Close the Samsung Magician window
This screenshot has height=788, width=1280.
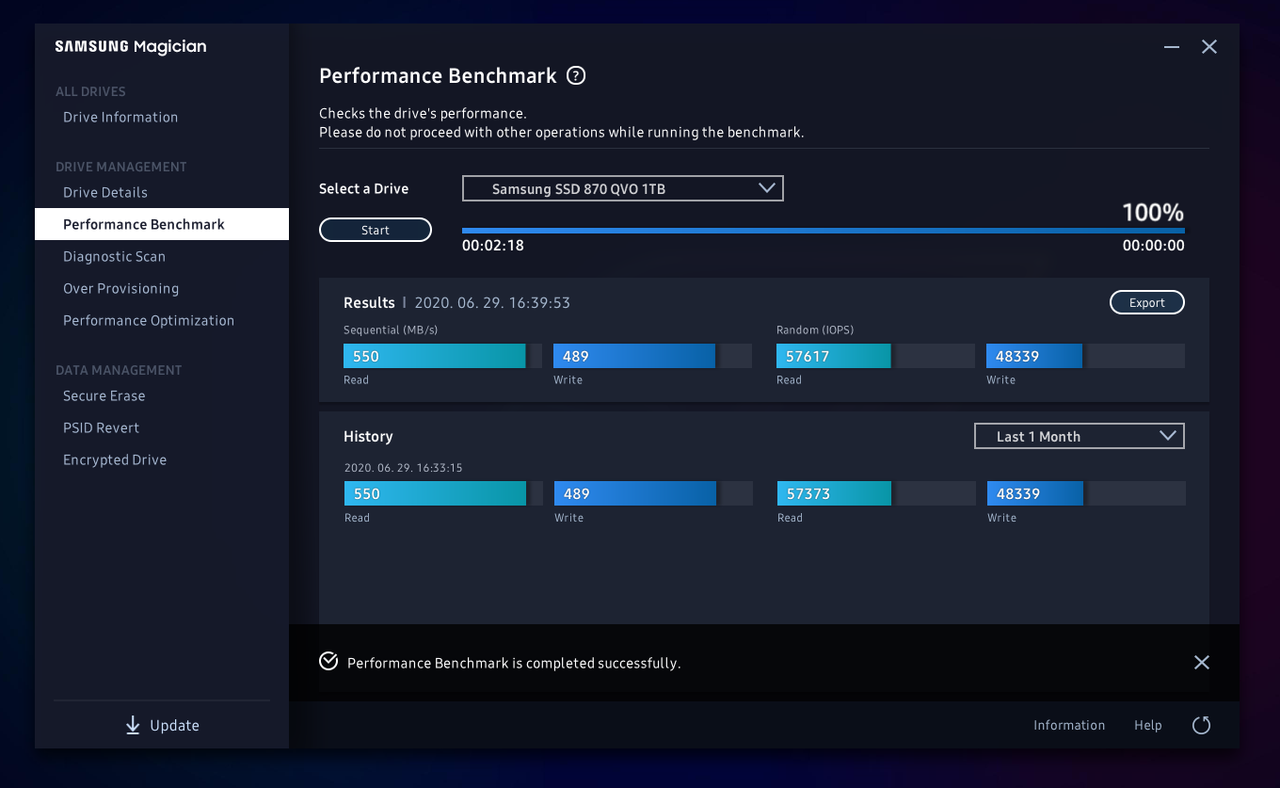tap(1209, 47)
